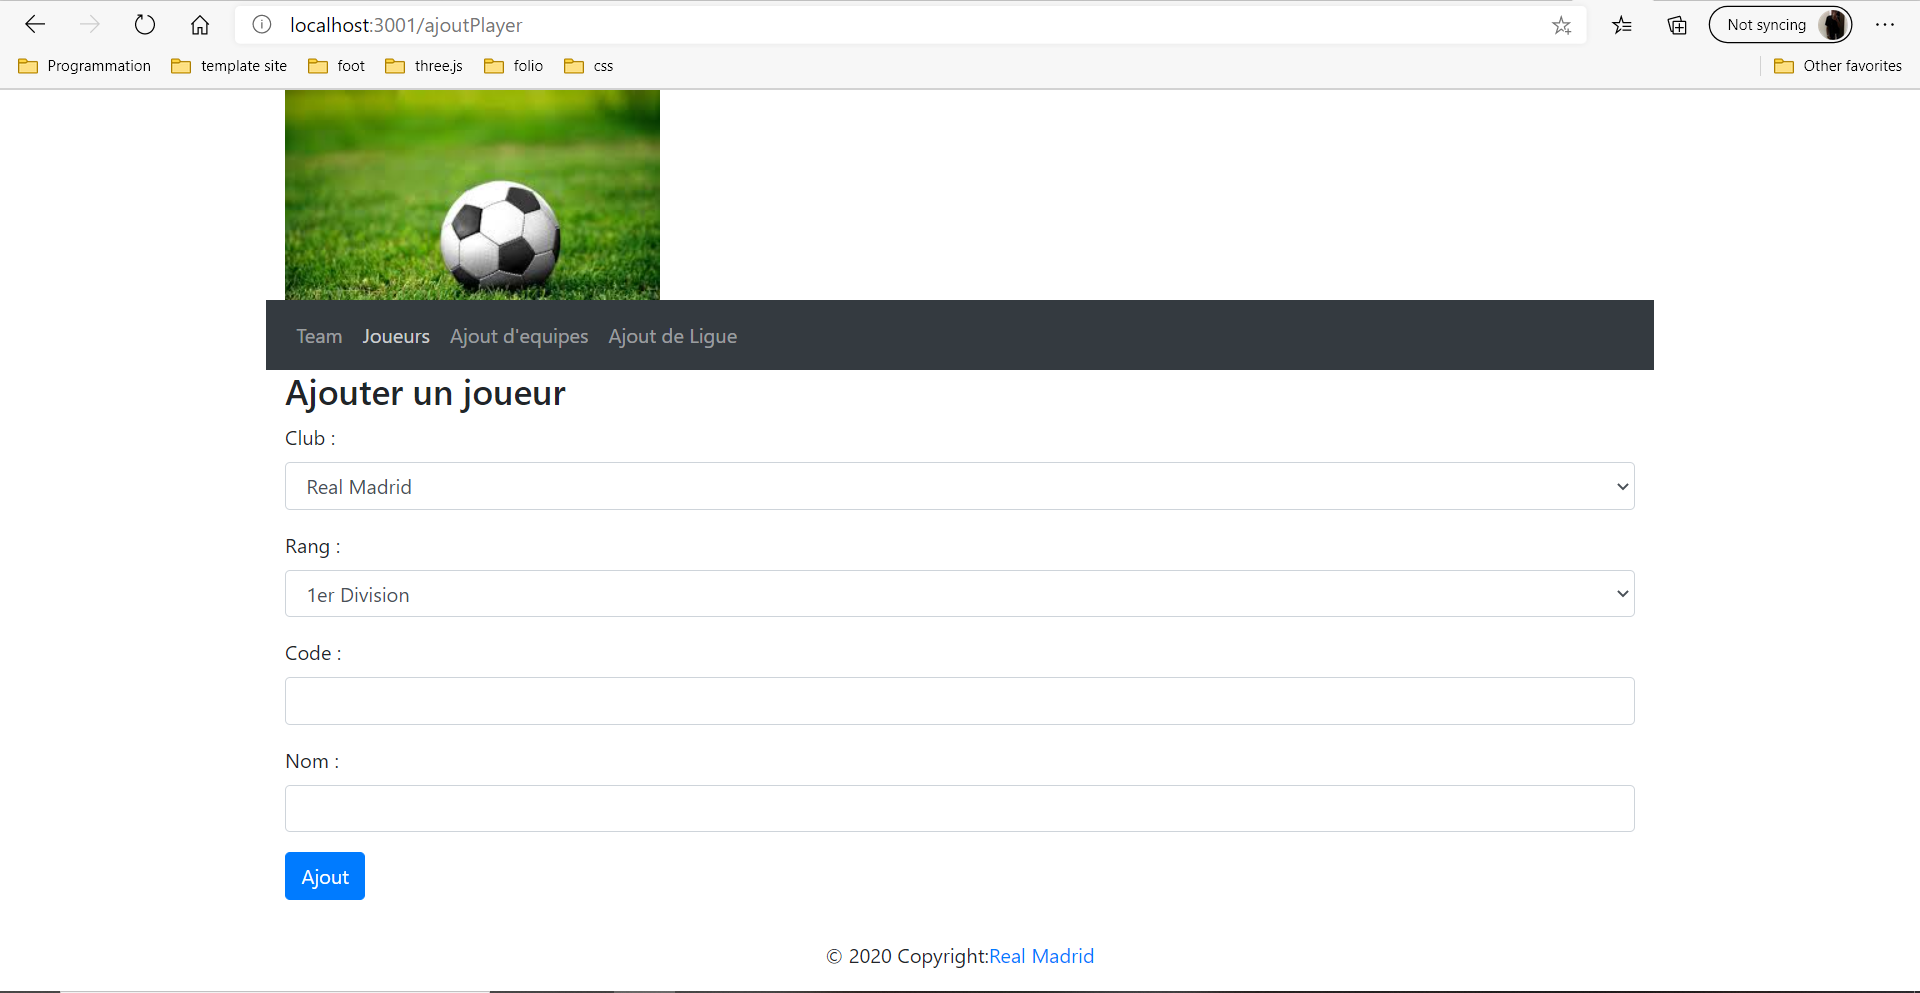Follow the Real Madrid footer link
The height and width of the screenshot is (993, 1920).
[x=1041, y=956]
